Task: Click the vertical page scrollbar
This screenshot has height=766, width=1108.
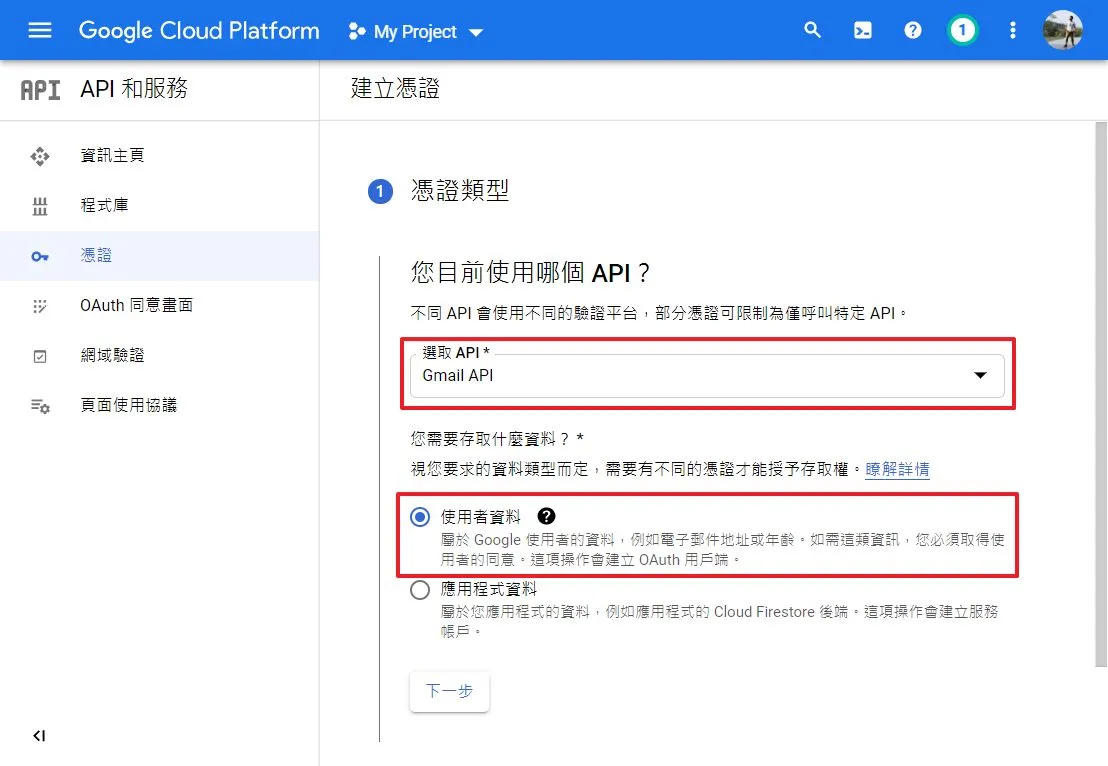Action: [x=1101, y=394]
